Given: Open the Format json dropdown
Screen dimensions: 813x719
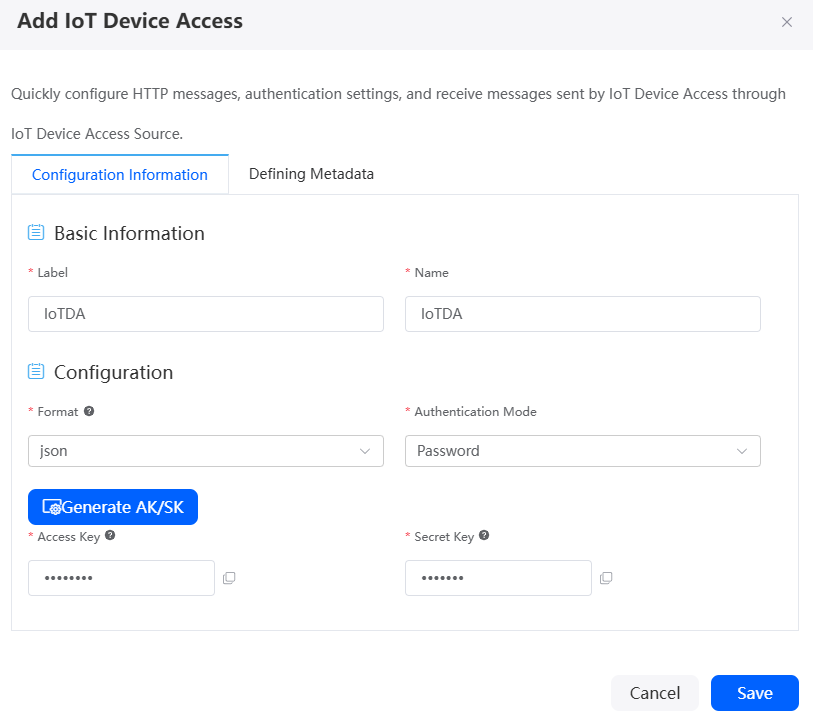Looking at the screenshot, I should pyautogui.click(x=206, y=451).
